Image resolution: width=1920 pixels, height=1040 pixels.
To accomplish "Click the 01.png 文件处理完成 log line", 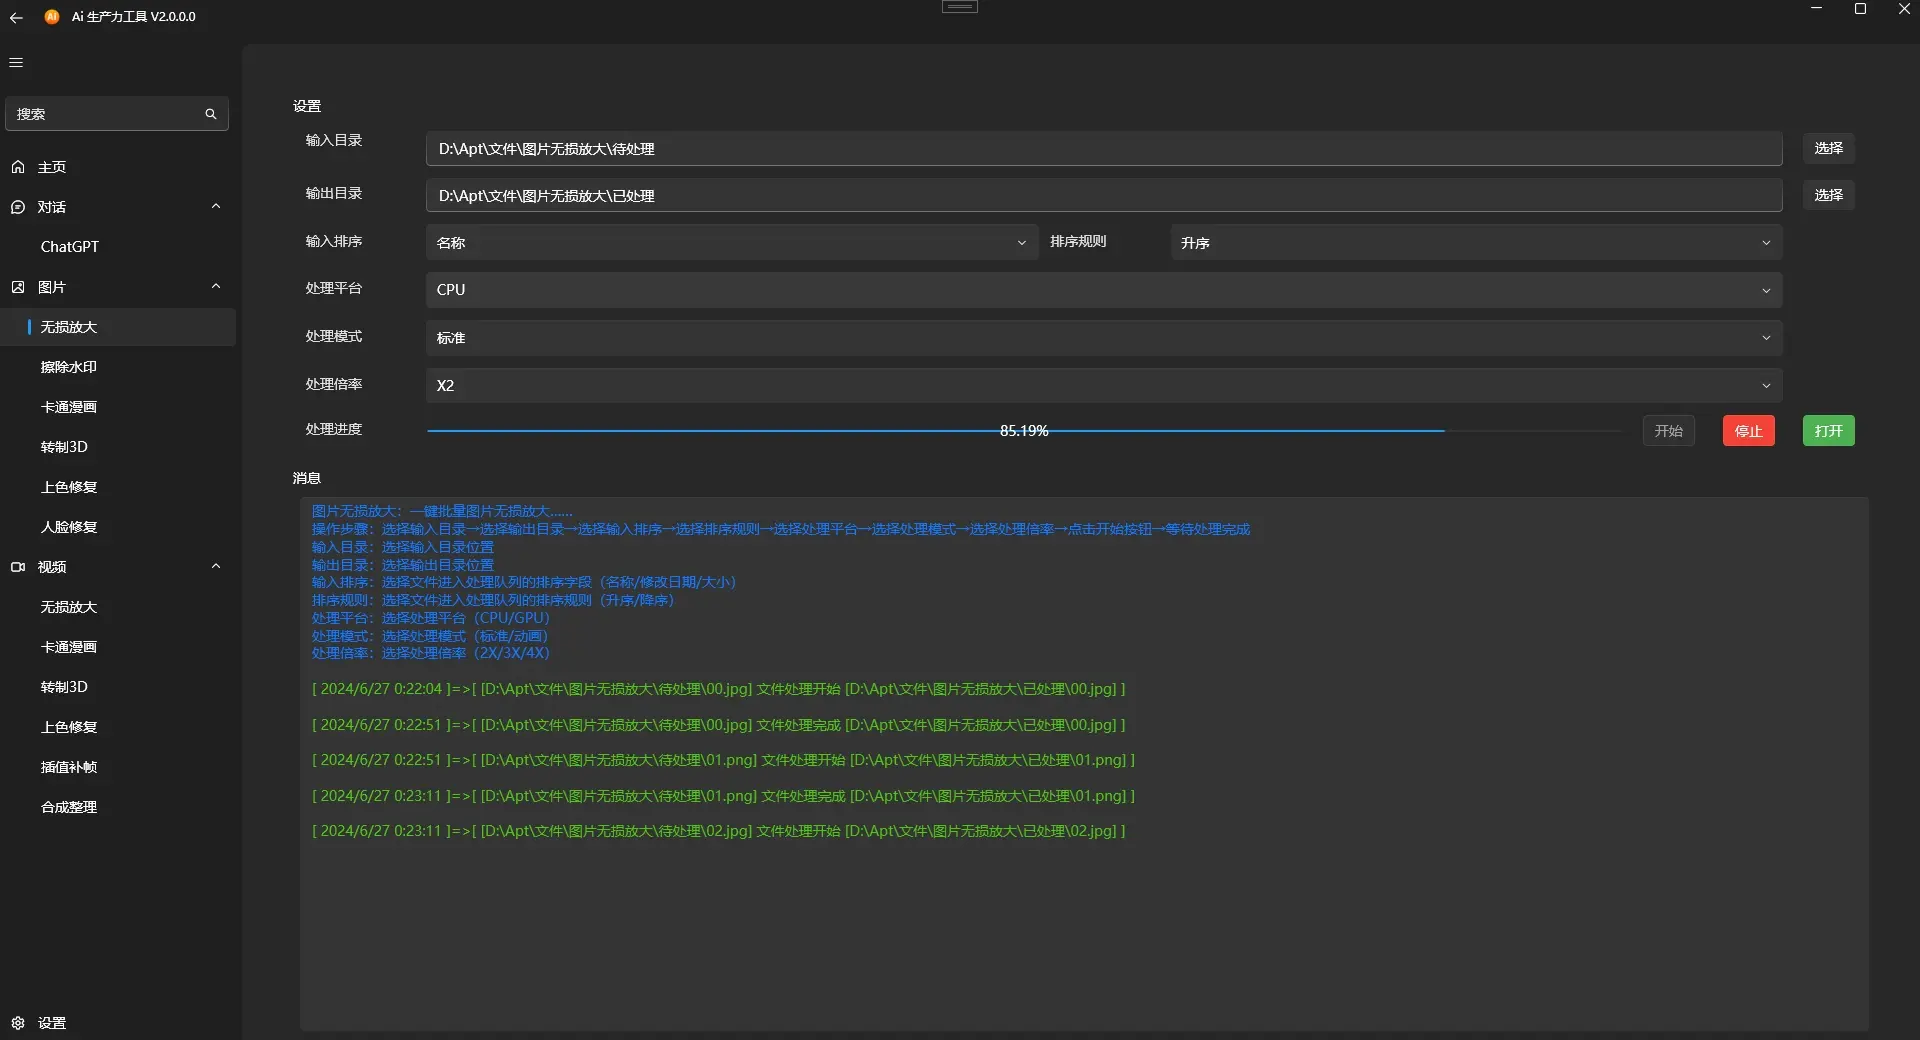I will tap(723, 796).
